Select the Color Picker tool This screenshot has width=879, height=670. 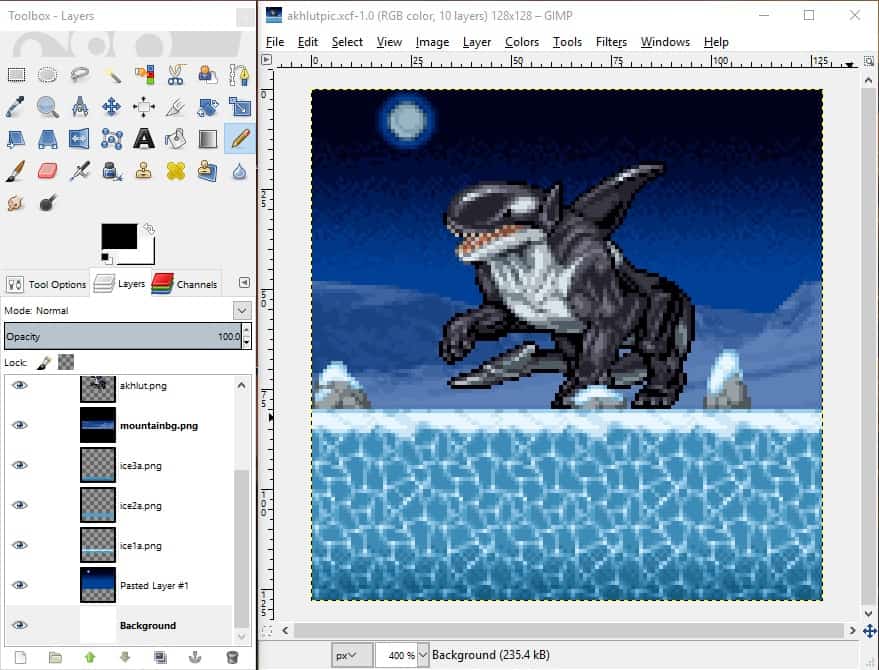click(x=16, y=107)
